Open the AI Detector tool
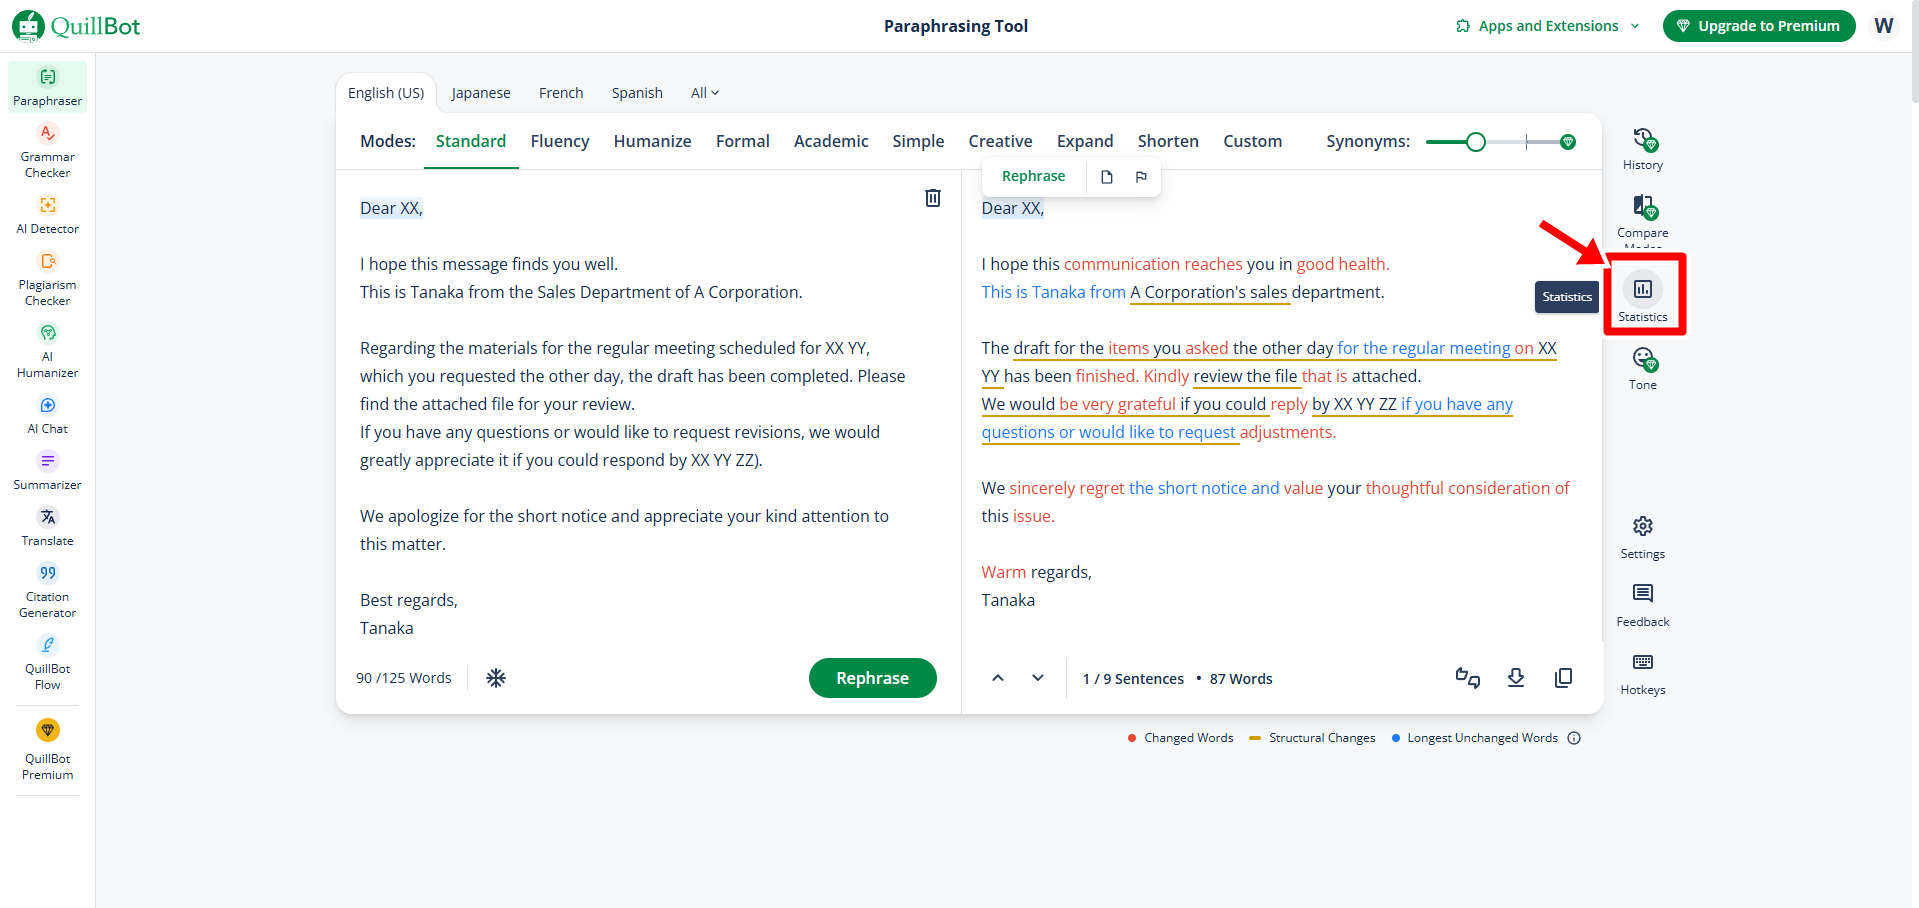The width and height of the screenshot is (1919, 908). pos(48,215)
